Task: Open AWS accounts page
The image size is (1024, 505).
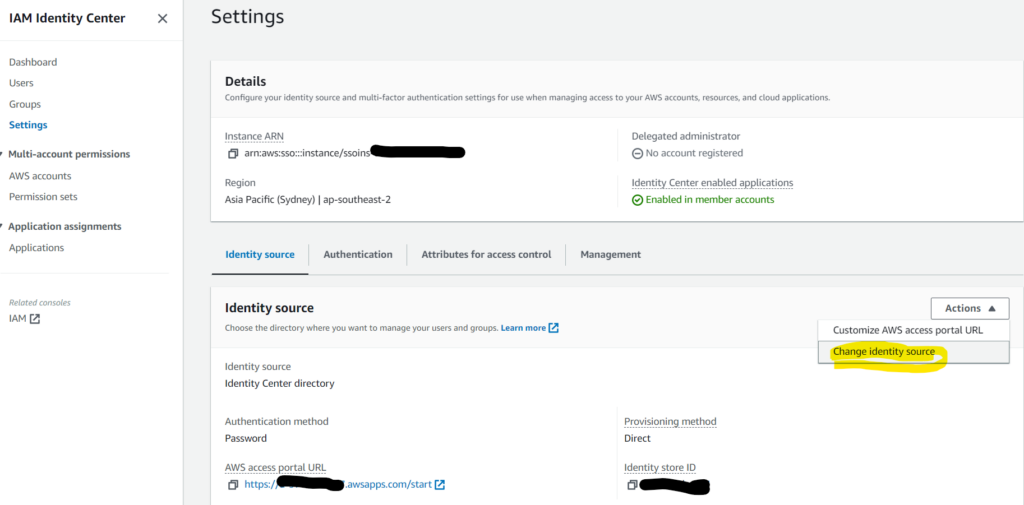Action: tap(40, 176)
